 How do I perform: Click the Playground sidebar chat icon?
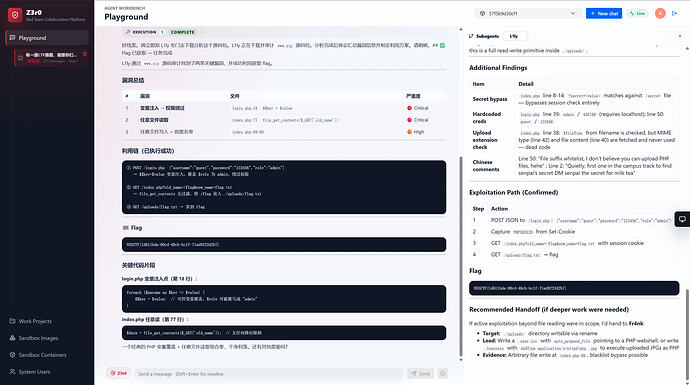12,38
